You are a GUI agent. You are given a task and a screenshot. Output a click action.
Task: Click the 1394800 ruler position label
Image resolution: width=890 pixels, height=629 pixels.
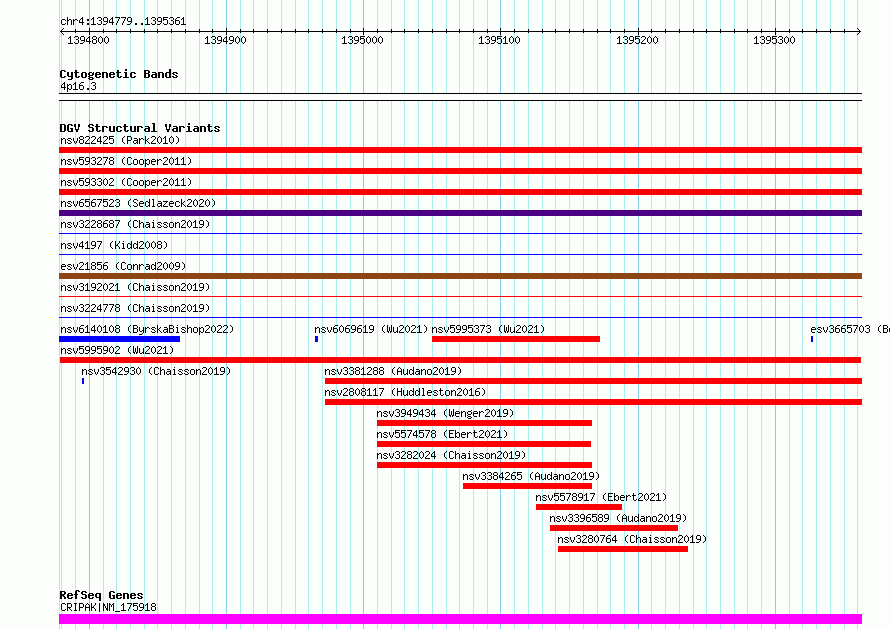pos(88,40)
